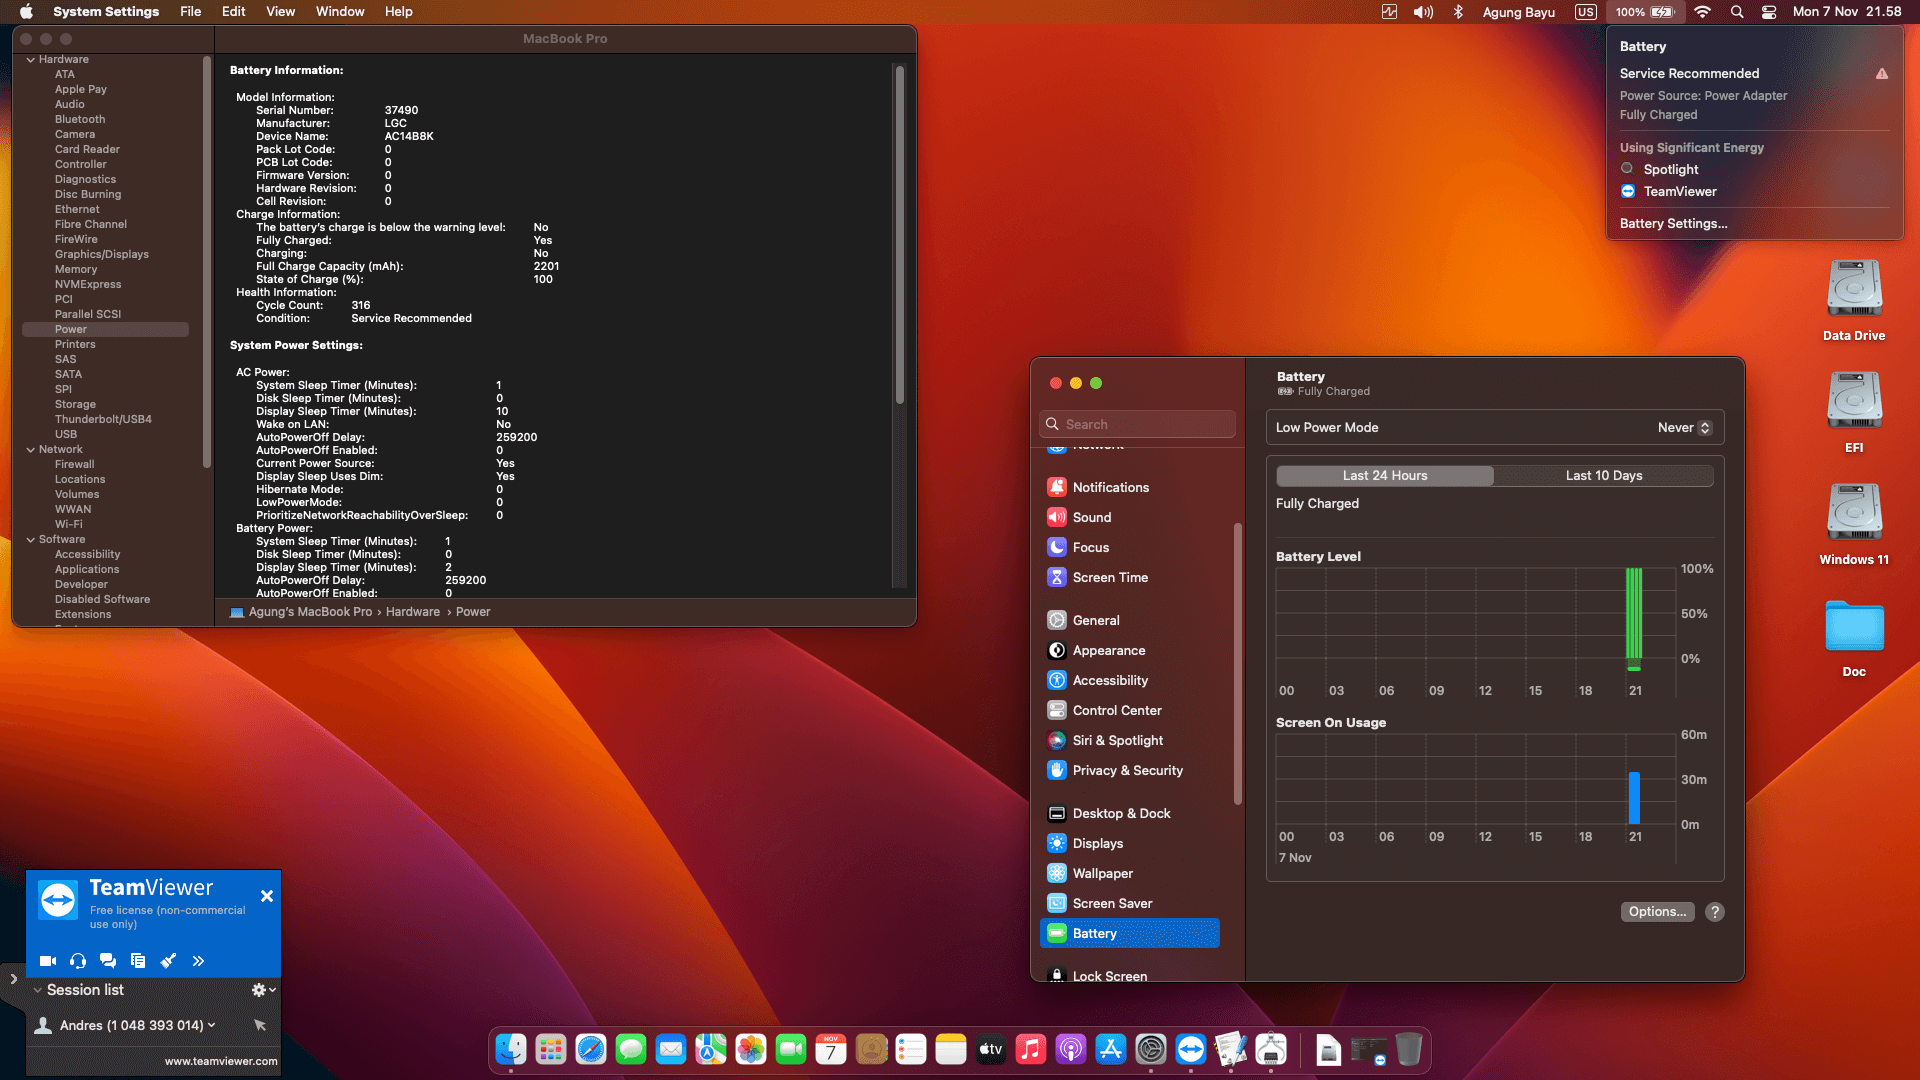1920x1080 pixels.
Task: Open the Help menu in the menu bar
Action: coord(399,12)
